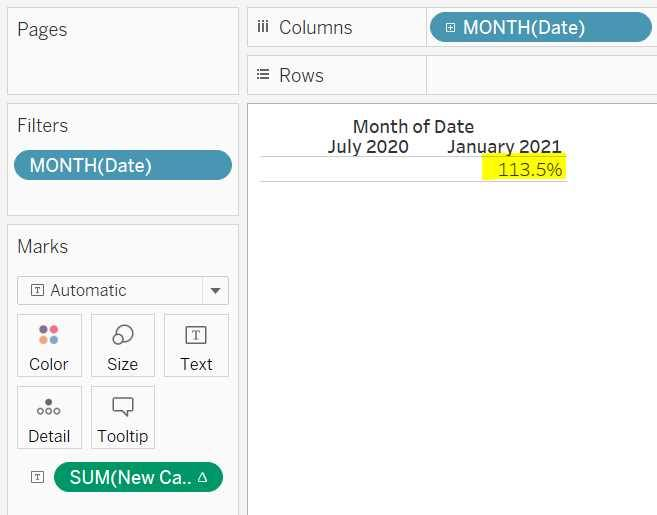Click the Color button on the Marks card
Screen dimensions: 657x515
(x=48, y=346)
